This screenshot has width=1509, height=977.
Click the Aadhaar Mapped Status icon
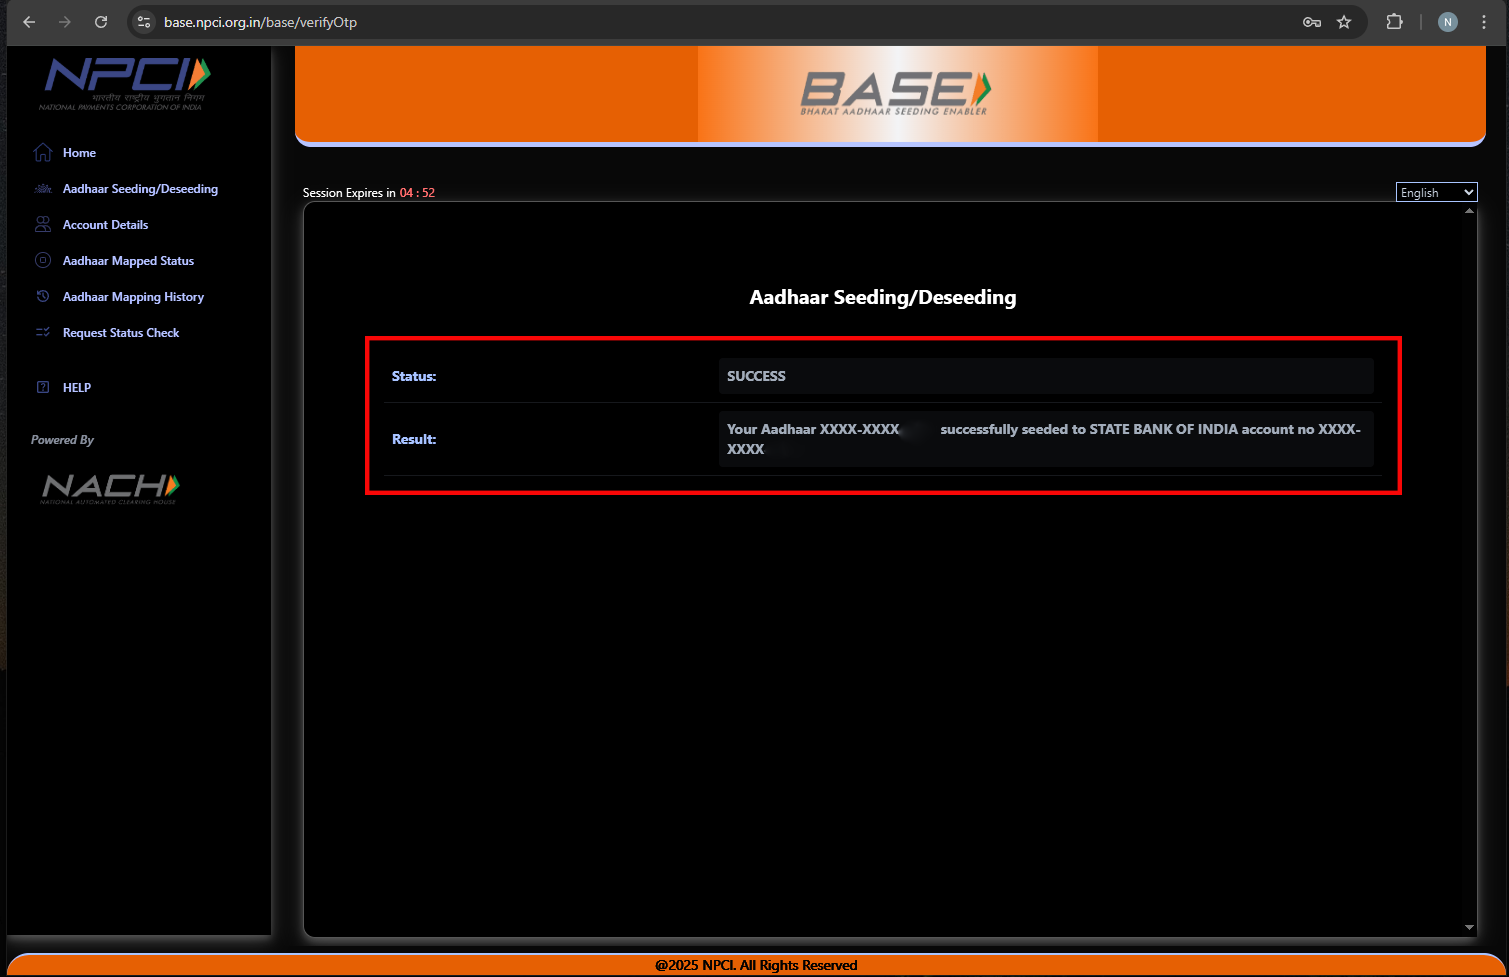tap(43, 261)
